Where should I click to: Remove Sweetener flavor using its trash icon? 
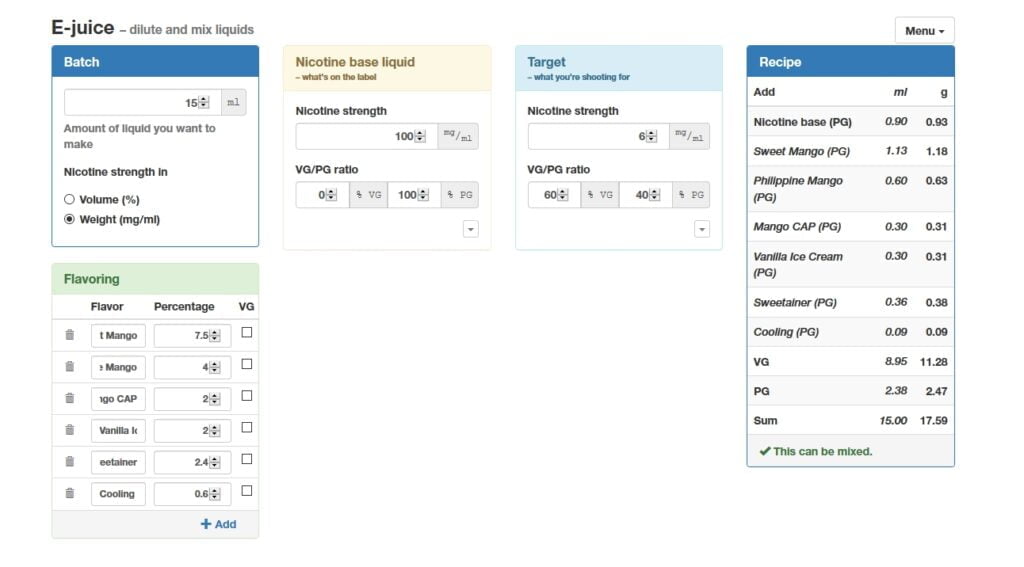70,461
